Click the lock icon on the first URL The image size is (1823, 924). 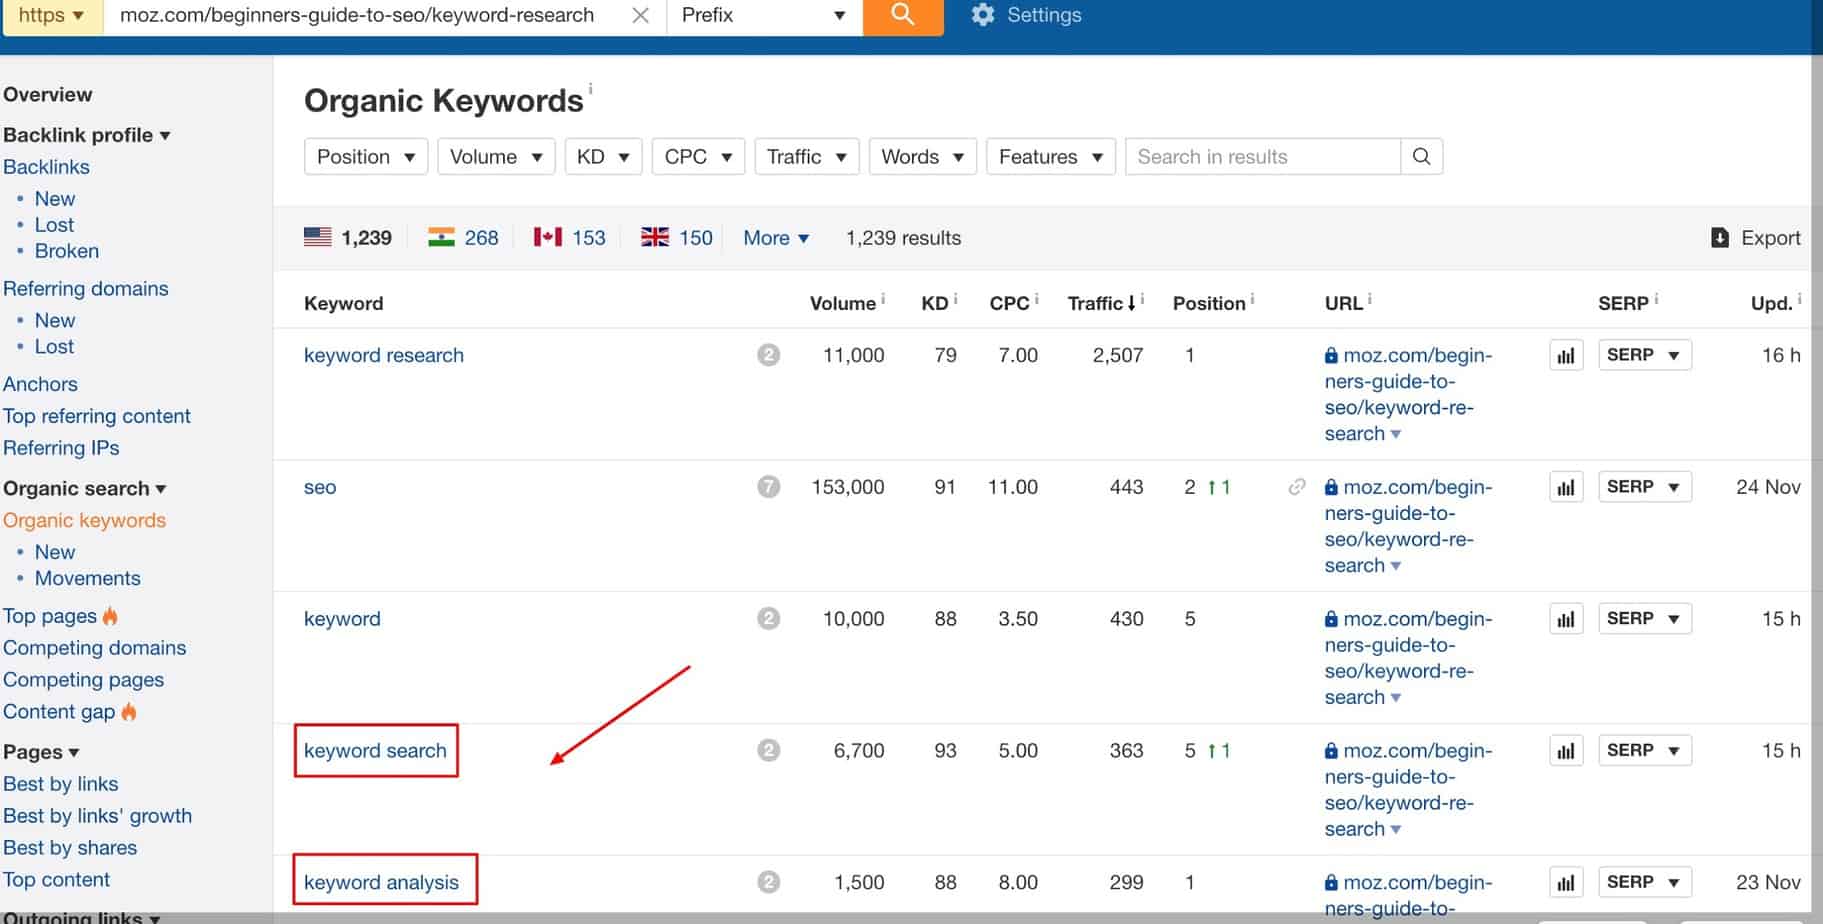[1331, 355]
